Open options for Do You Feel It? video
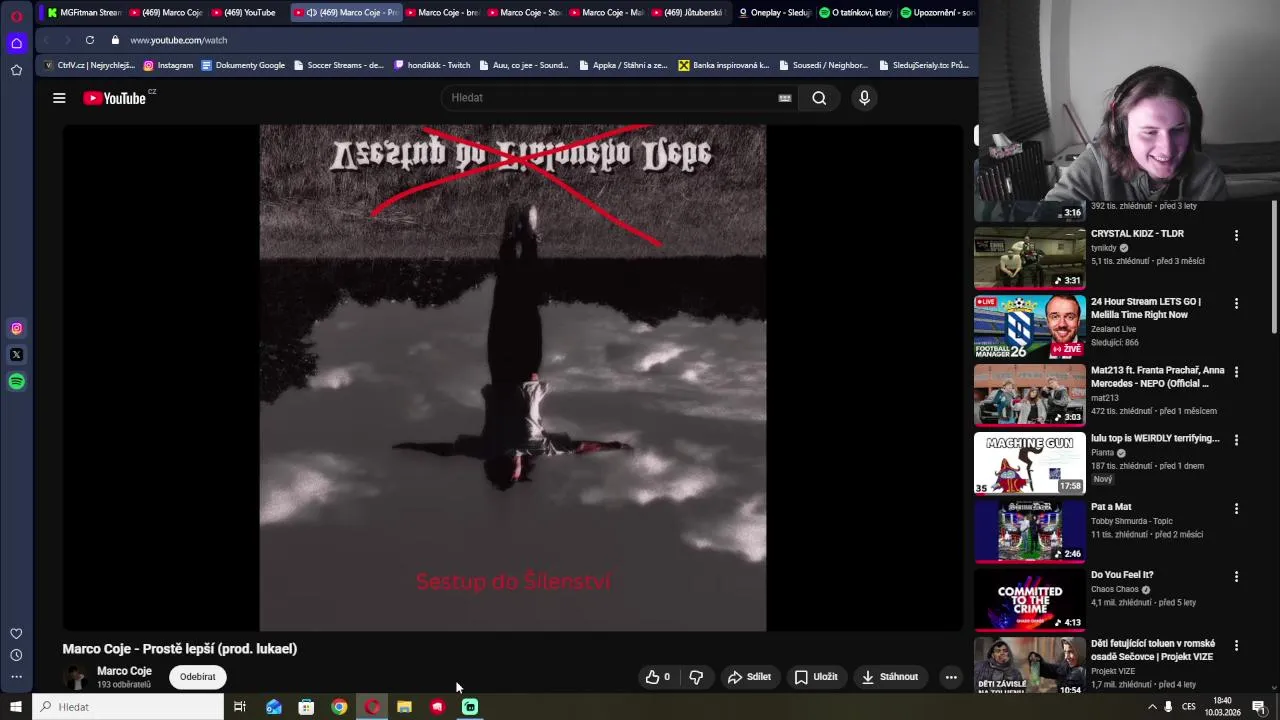Image resolution: width=1280 pixels, height=720 pixels. click(x=1236, y=577)
